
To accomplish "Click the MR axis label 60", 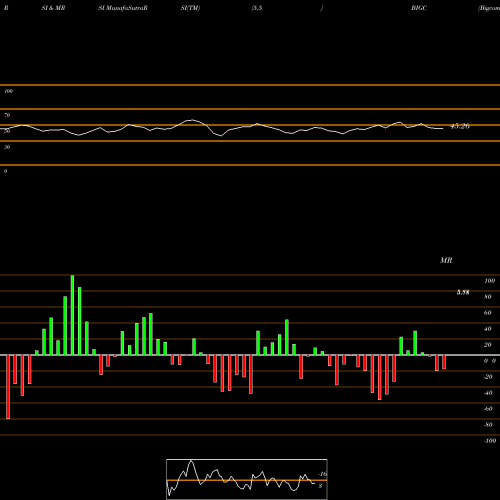I will [488, 313].
